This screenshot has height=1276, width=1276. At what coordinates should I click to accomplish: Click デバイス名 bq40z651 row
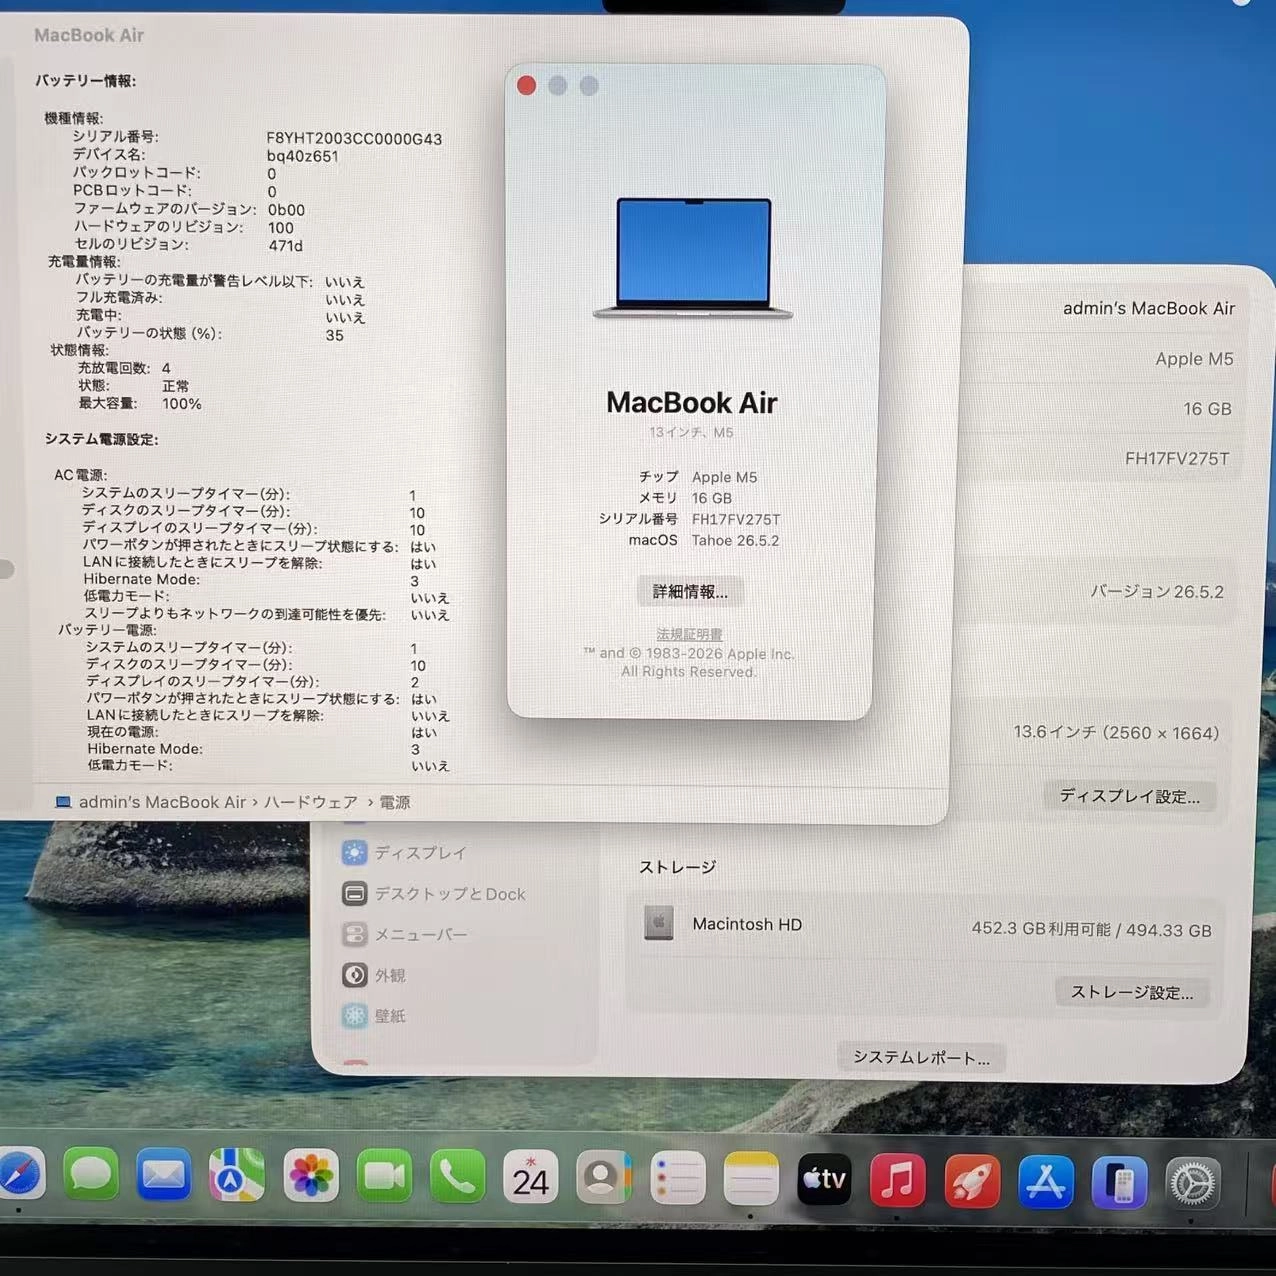pos(205,155)
